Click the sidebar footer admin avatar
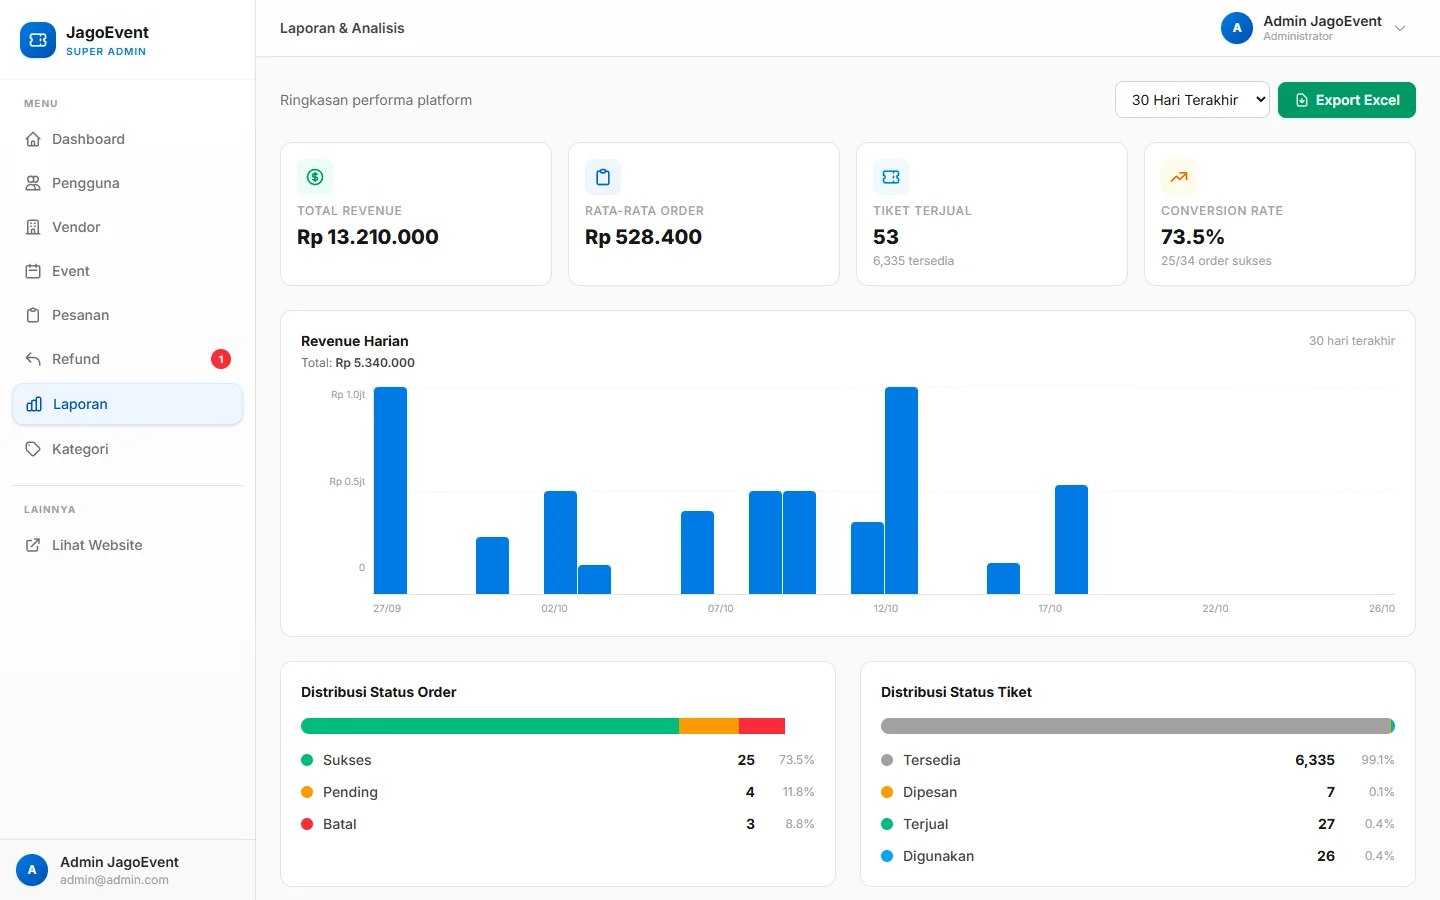Viewport: 1440px width, 900px height. pos(32,870)
